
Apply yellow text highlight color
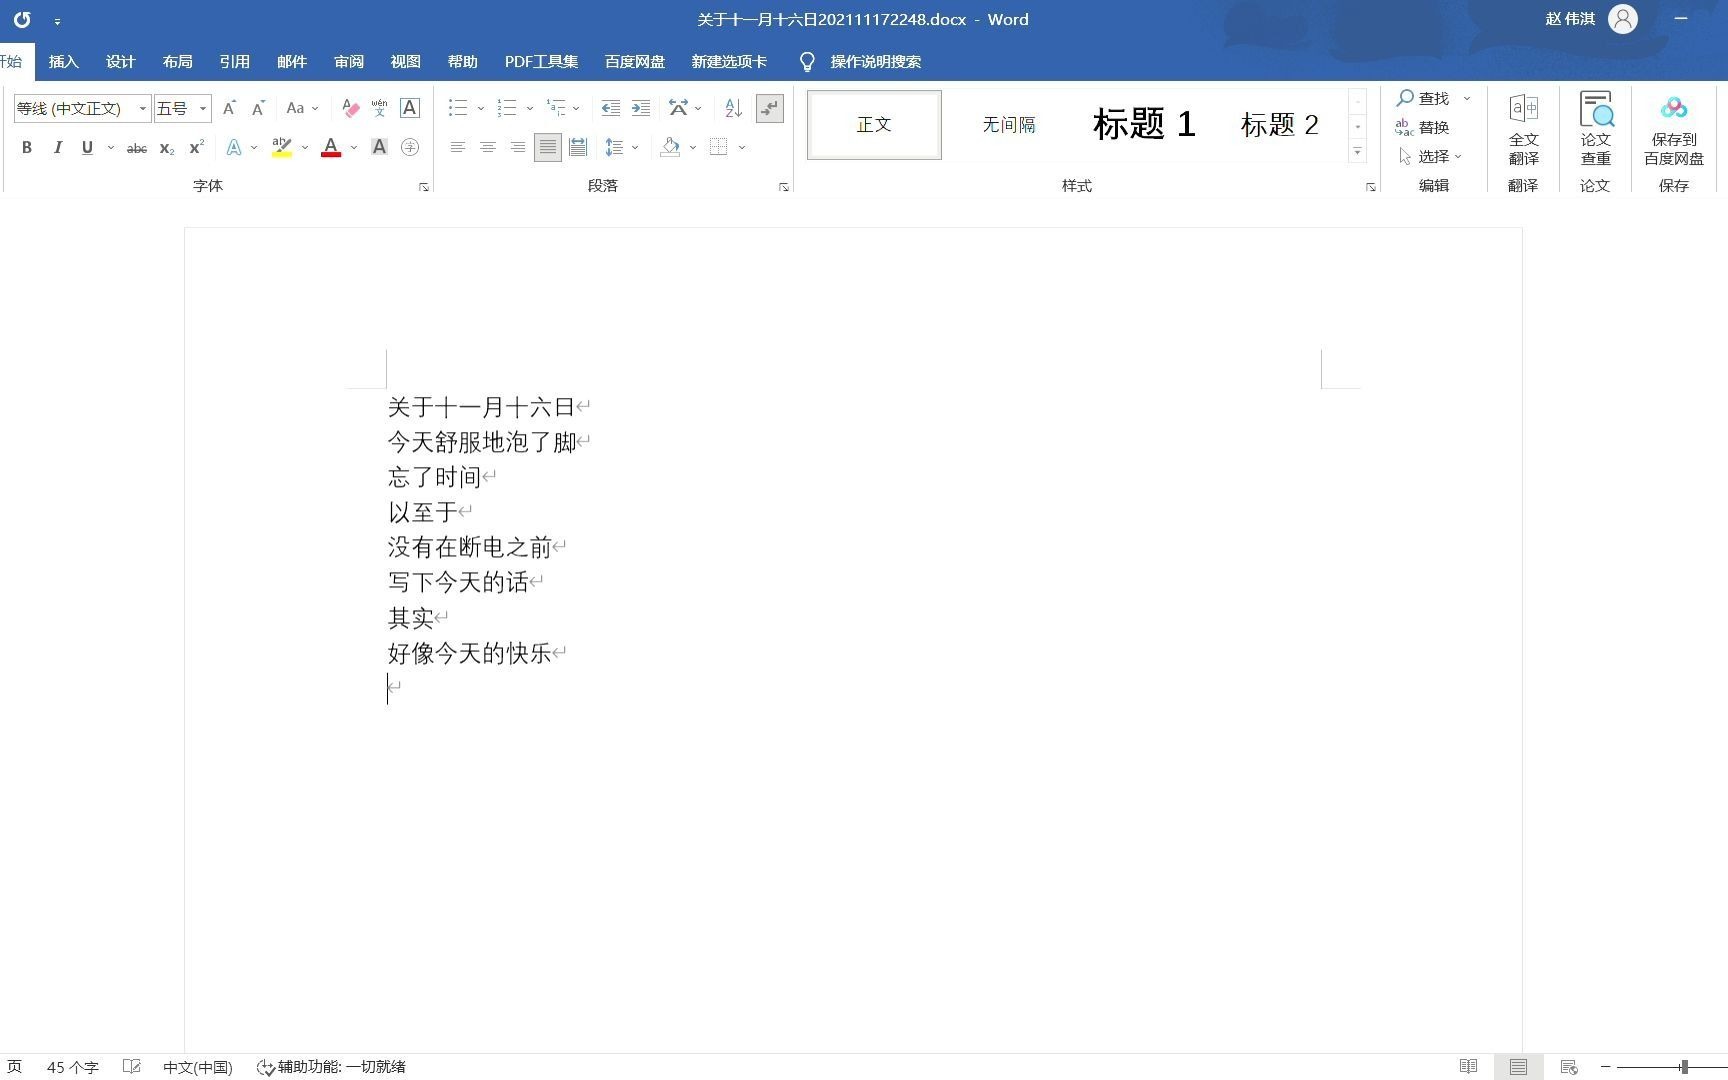pyautogui.click(x=282, y=147)
